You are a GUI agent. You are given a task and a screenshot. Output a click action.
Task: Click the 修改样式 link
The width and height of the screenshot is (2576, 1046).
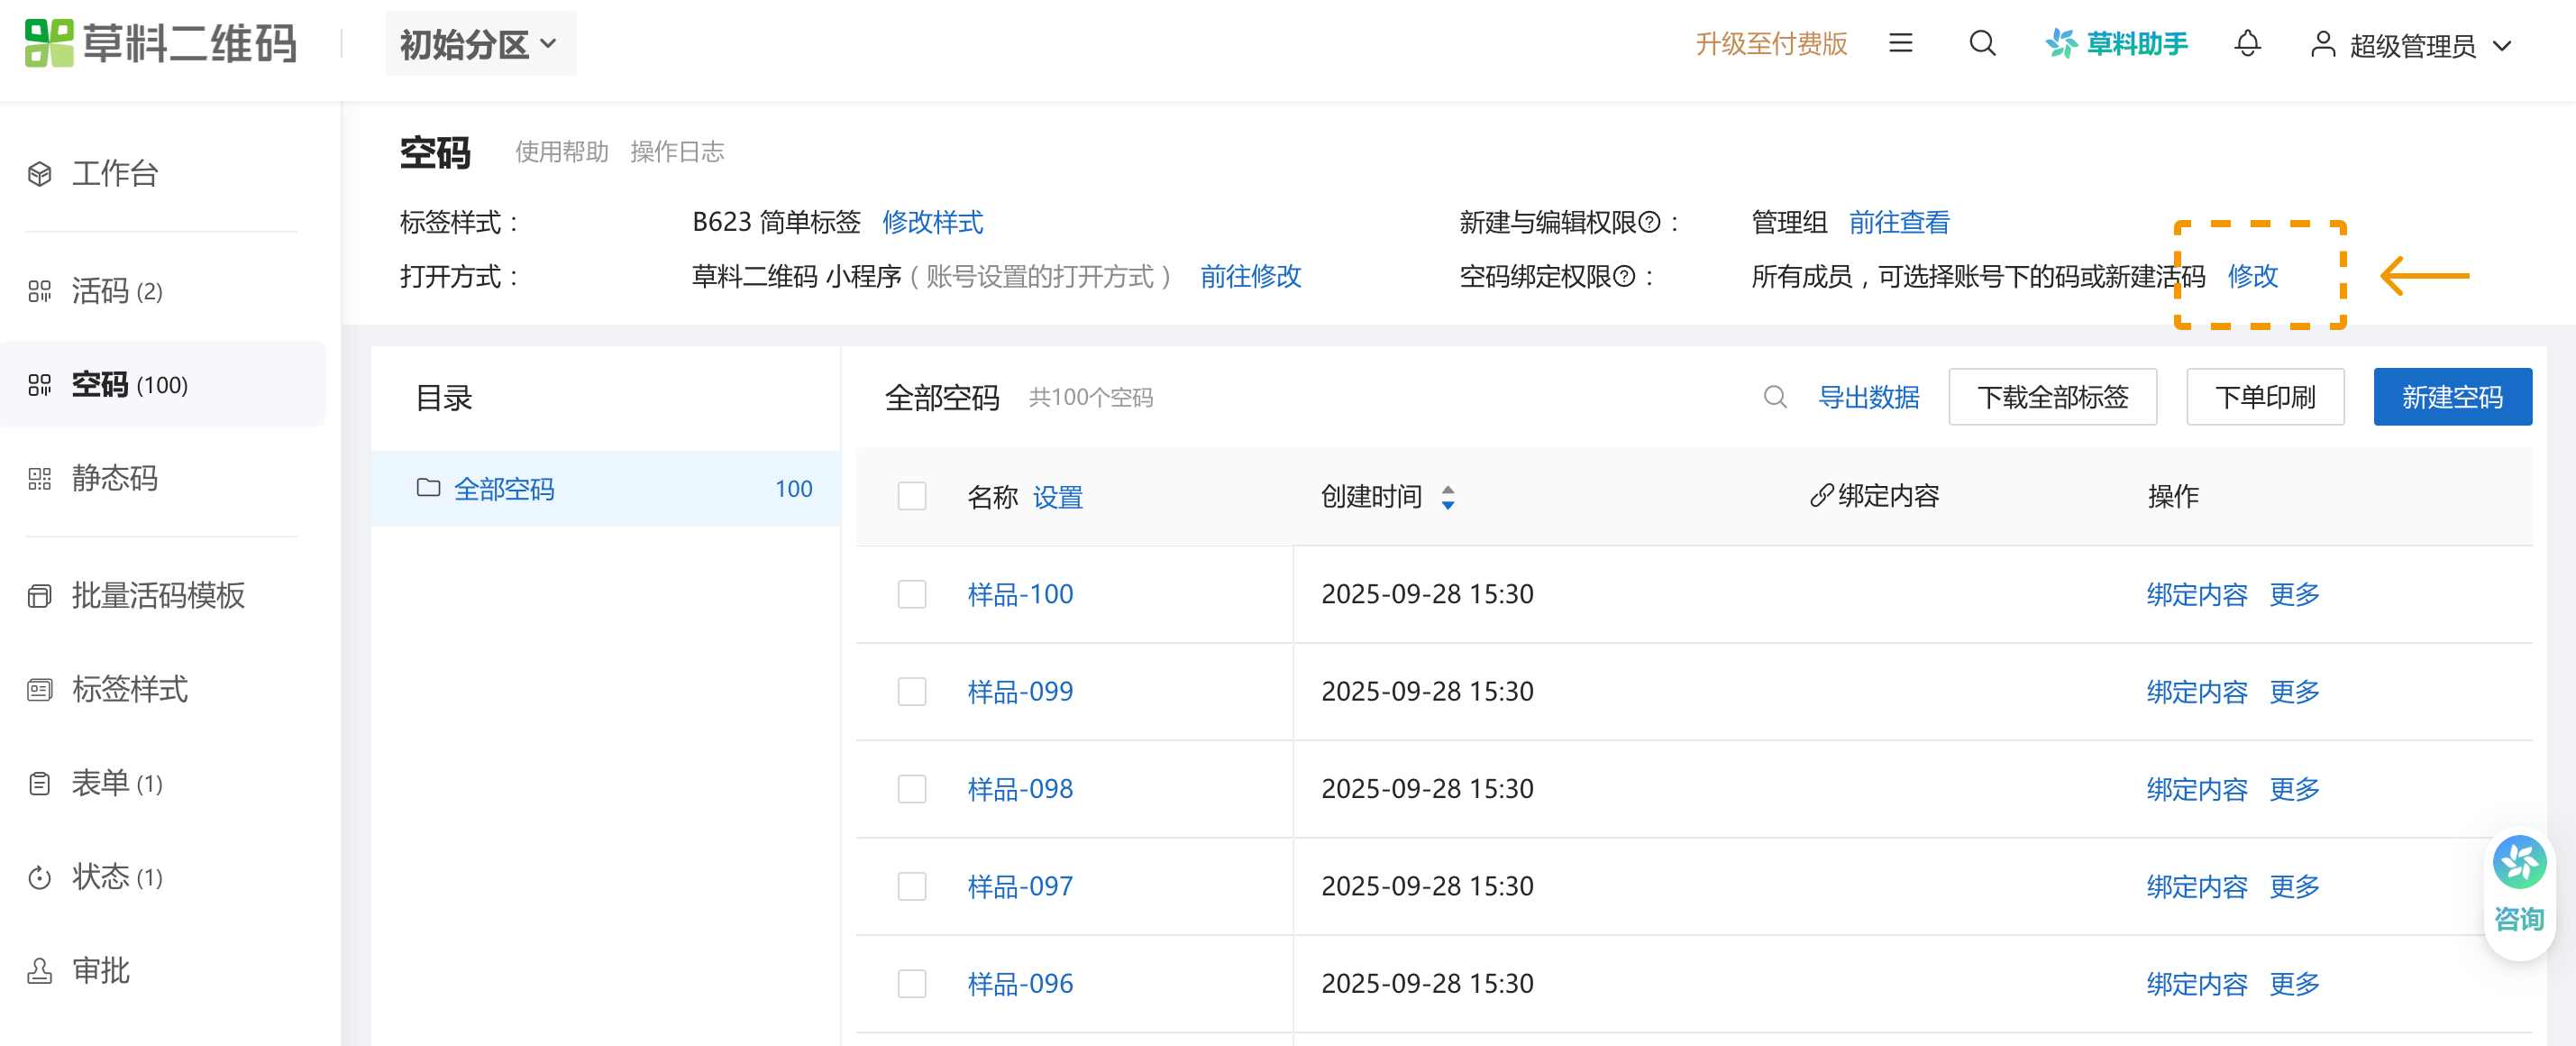pyautogui.click(x=932, y=223)
